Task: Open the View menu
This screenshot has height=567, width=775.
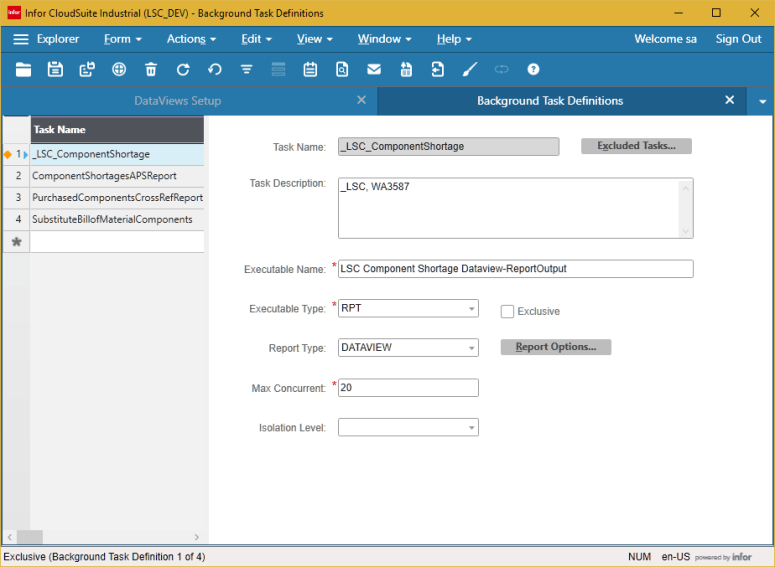Action: pyautogui.click(x=314, y=39)
